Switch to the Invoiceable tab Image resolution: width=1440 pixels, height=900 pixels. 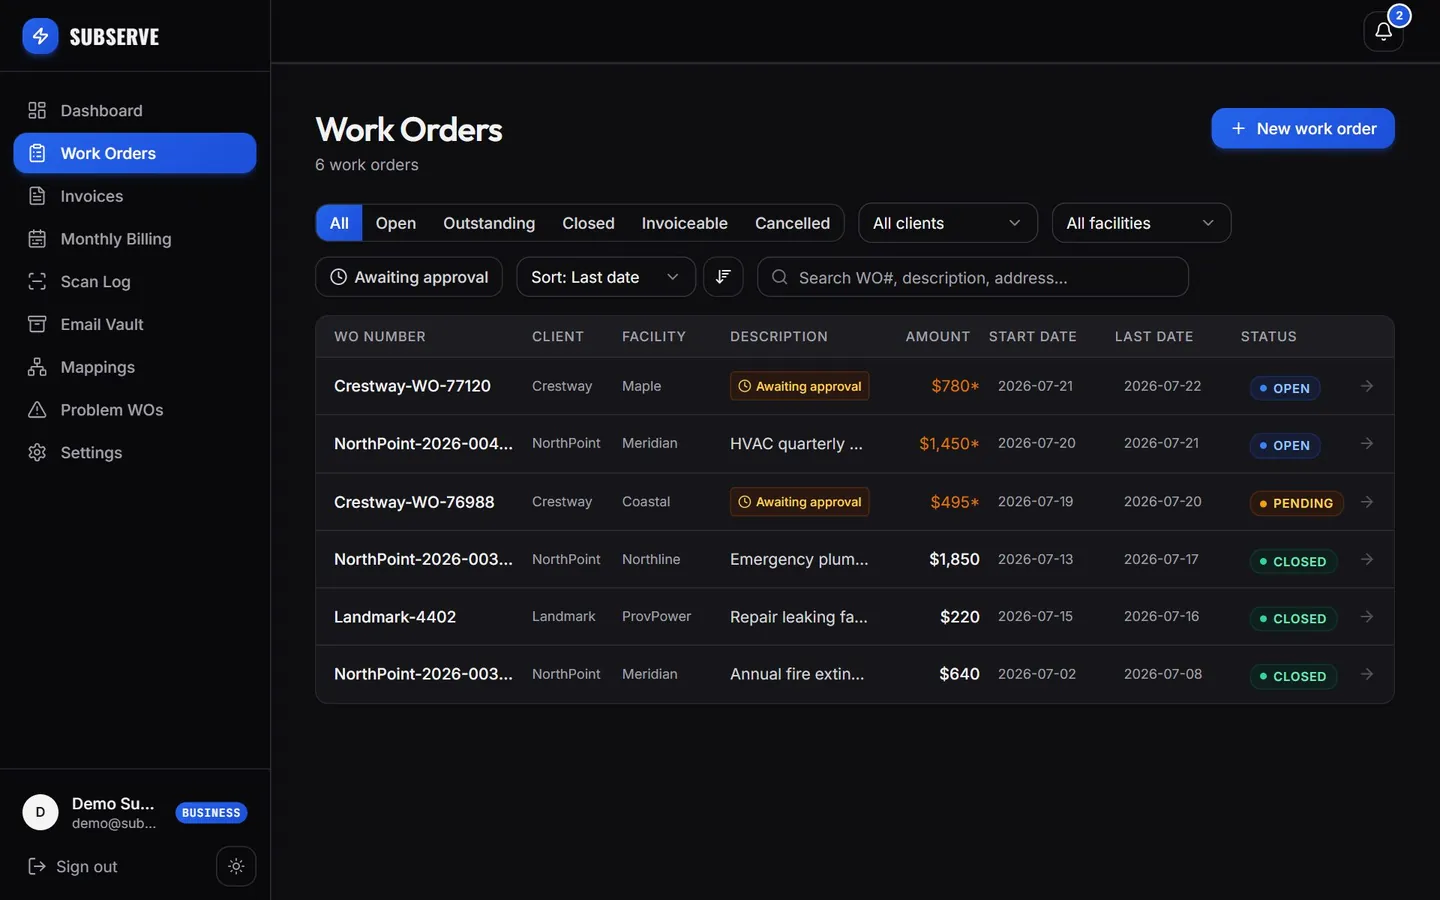(685, 223)
